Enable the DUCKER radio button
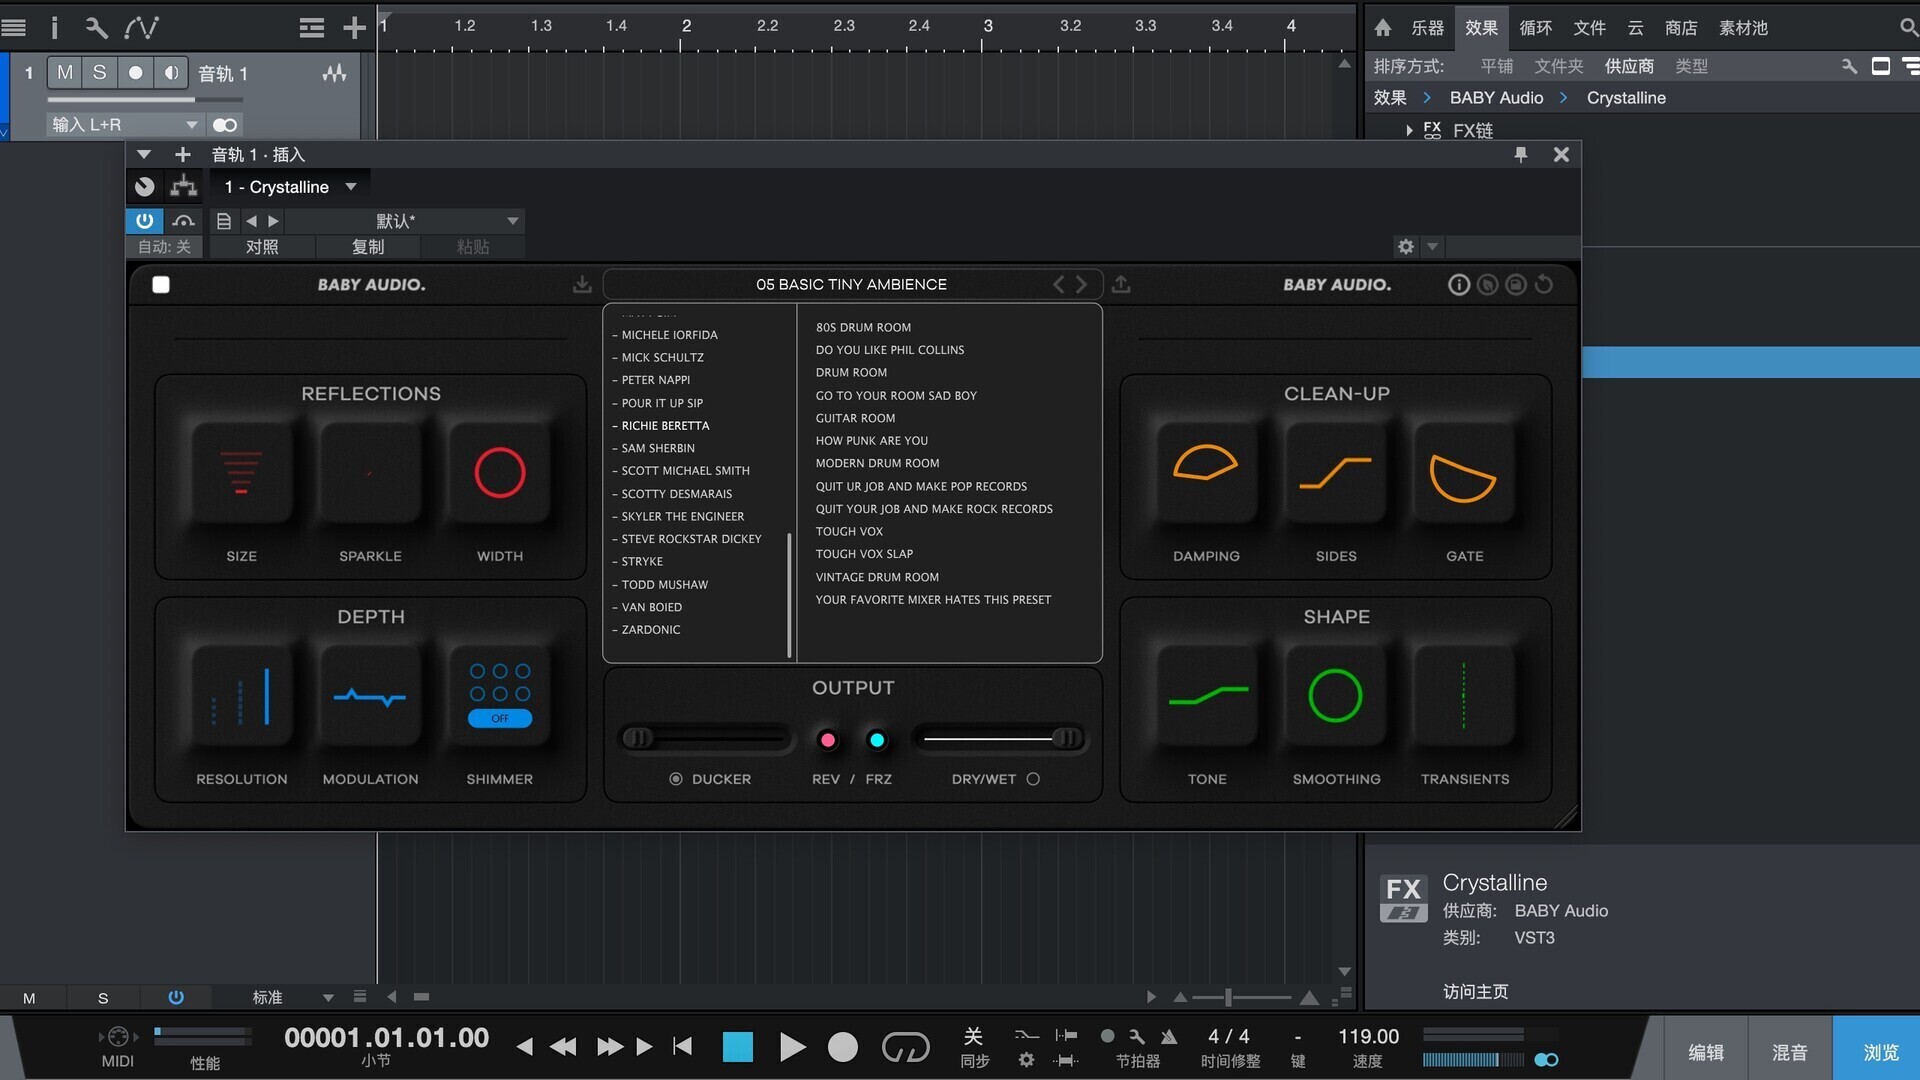 (676, 779)
